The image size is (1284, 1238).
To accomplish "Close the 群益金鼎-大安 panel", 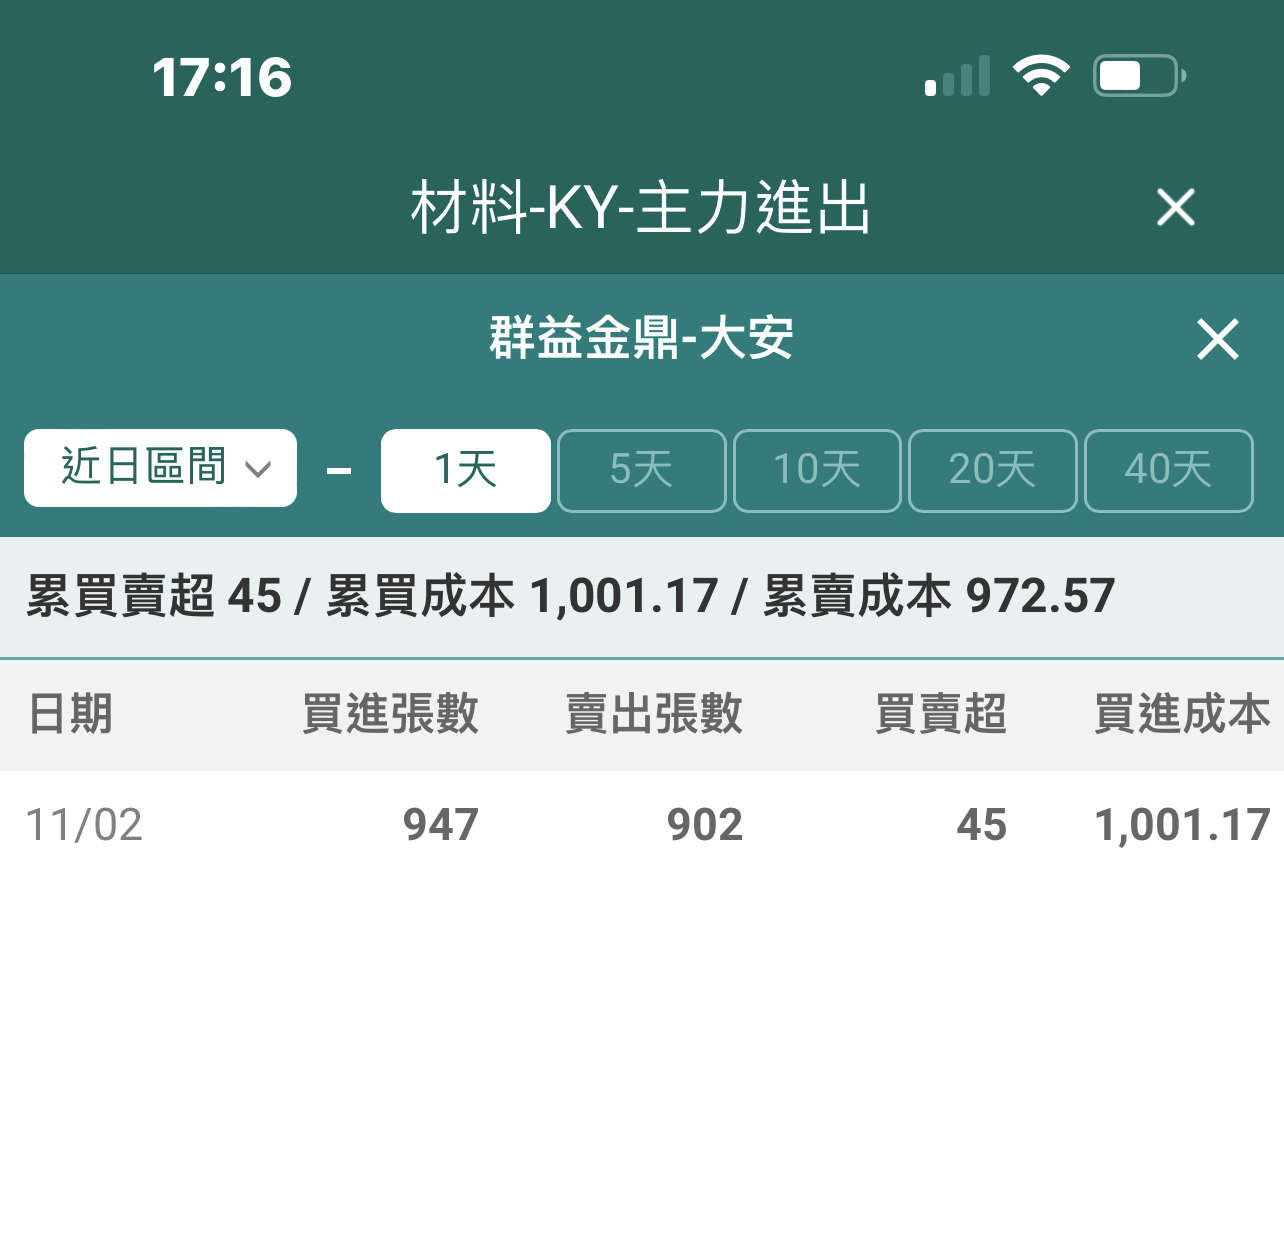I will coord(1218,340).
